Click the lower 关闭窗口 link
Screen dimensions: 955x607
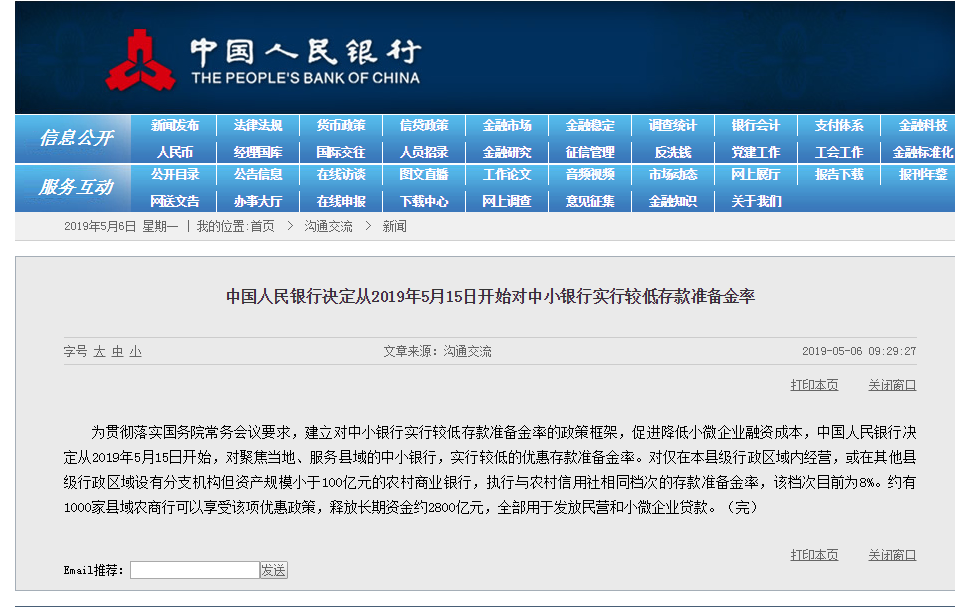[892, 555]
